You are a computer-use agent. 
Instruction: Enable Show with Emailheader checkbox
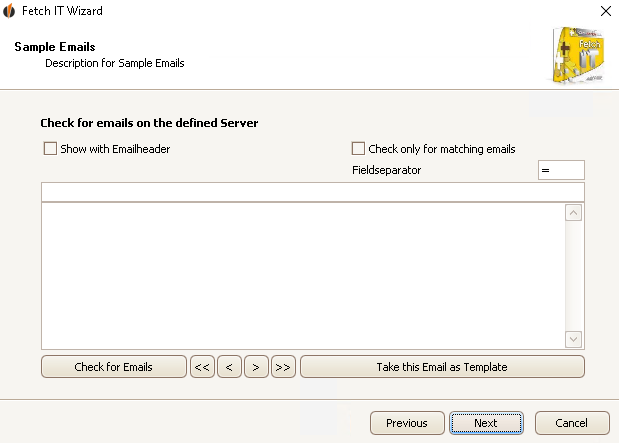coord(50,149)
